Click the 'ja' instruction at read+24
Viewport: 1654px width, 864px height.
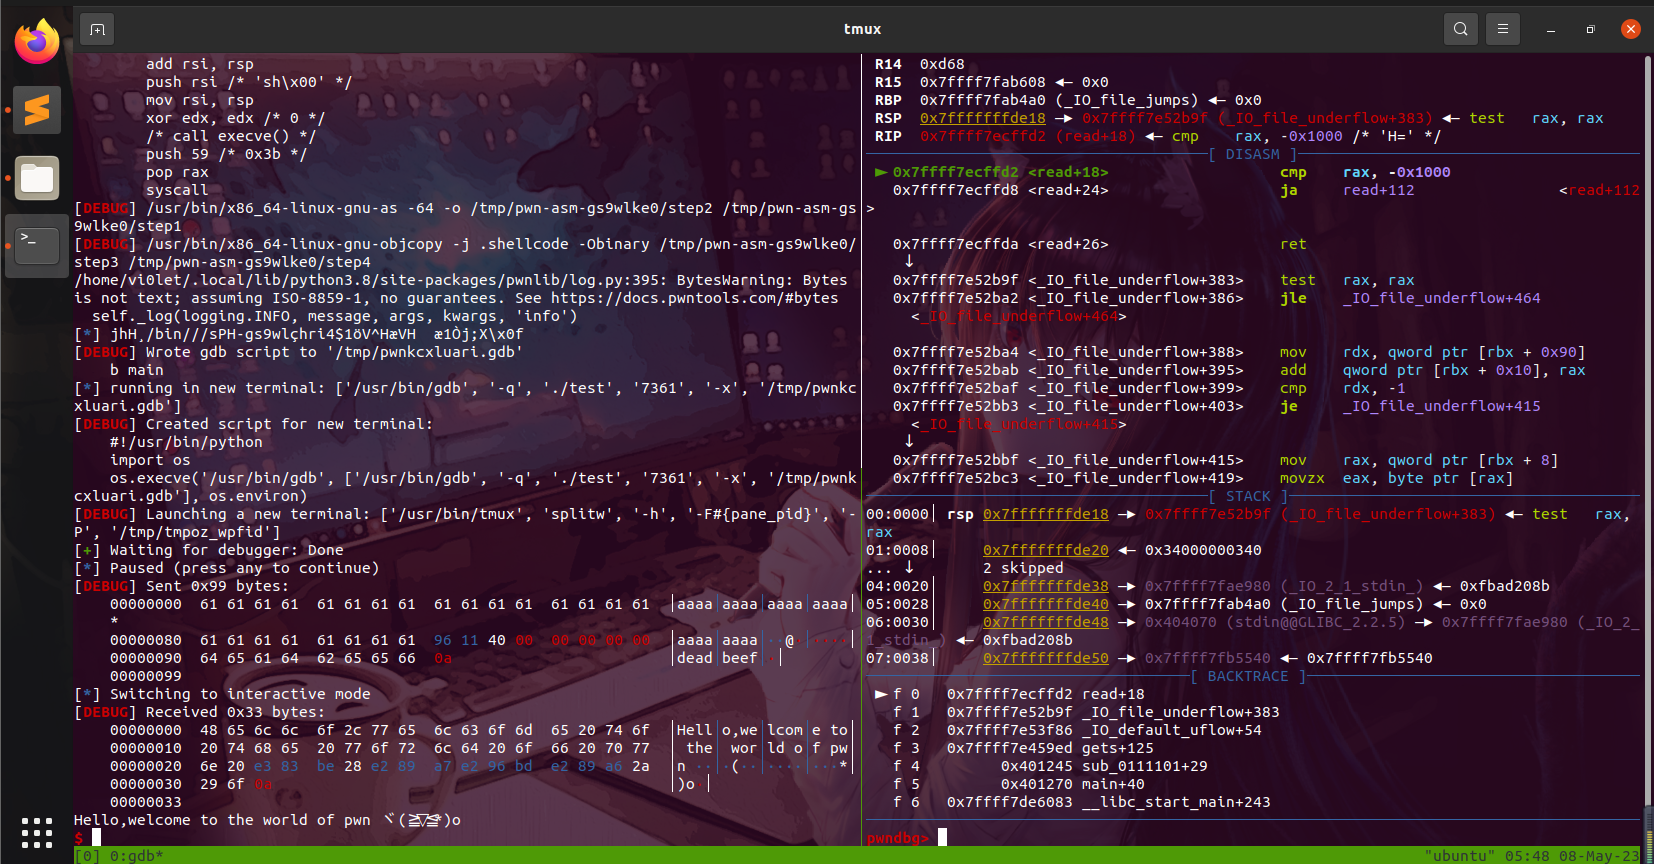coord(1289,190)
